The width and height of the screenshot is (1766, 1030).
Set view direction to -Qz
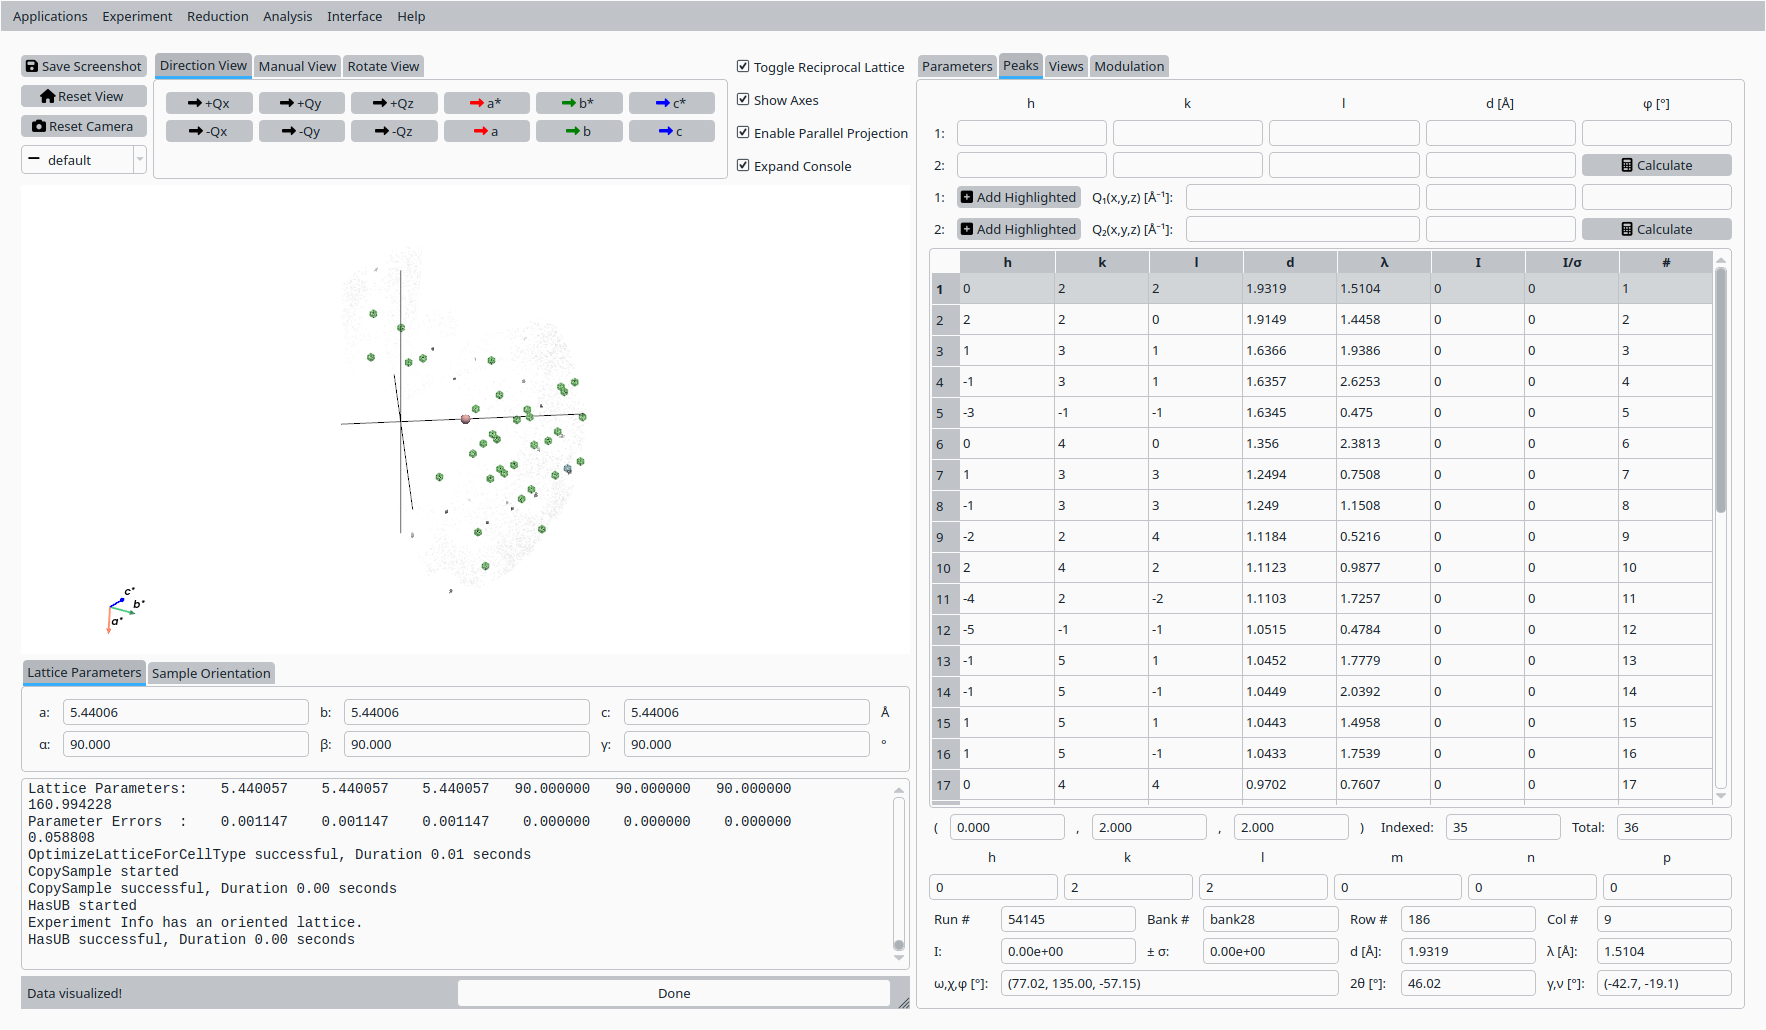394,131
